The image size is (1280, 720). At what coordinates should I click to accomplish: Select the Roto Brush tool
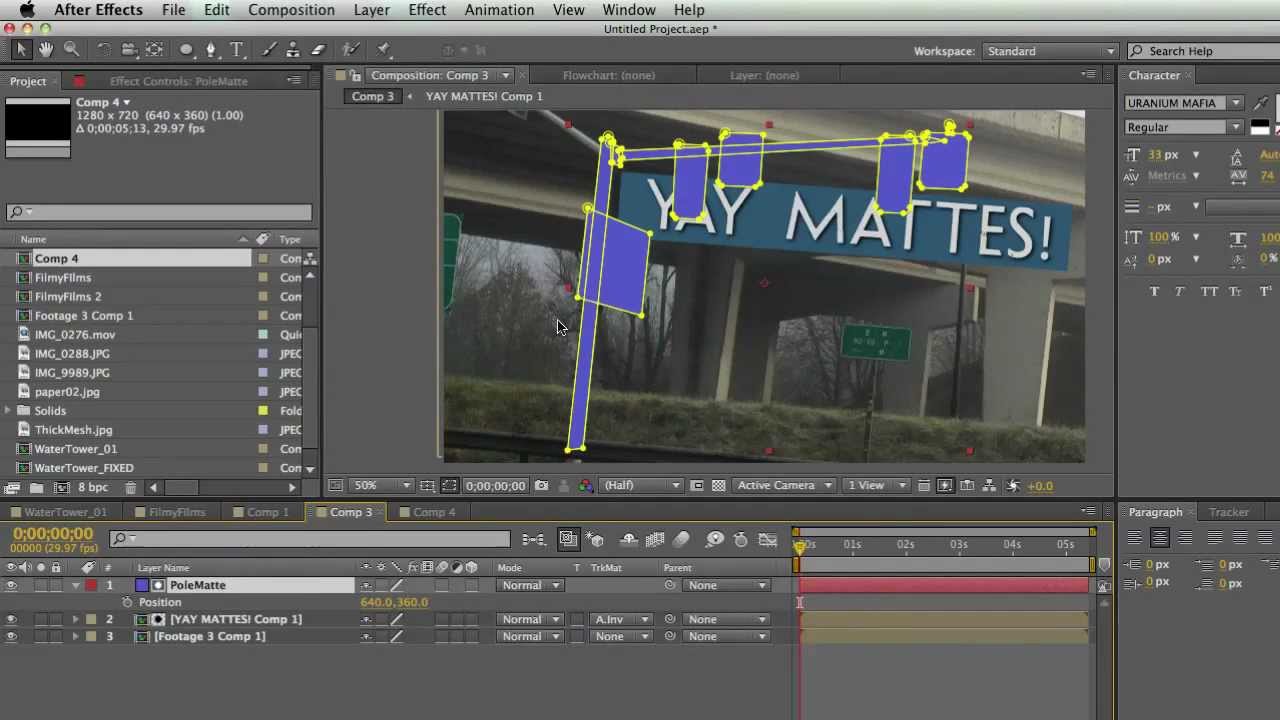pyautogui.click(x=350, y=50)
